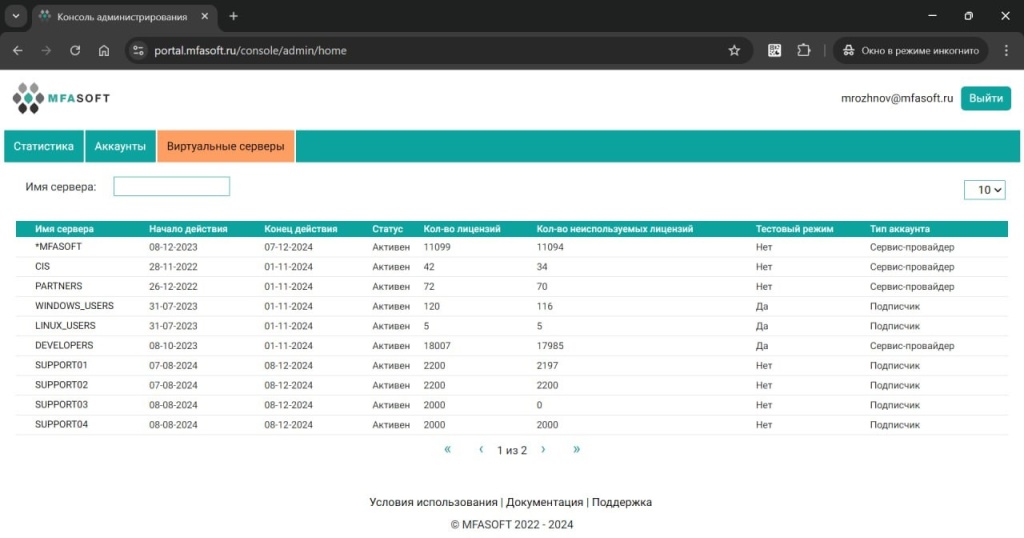Click Да test mode in WINDOWS_USERS row

pos(762,306)
